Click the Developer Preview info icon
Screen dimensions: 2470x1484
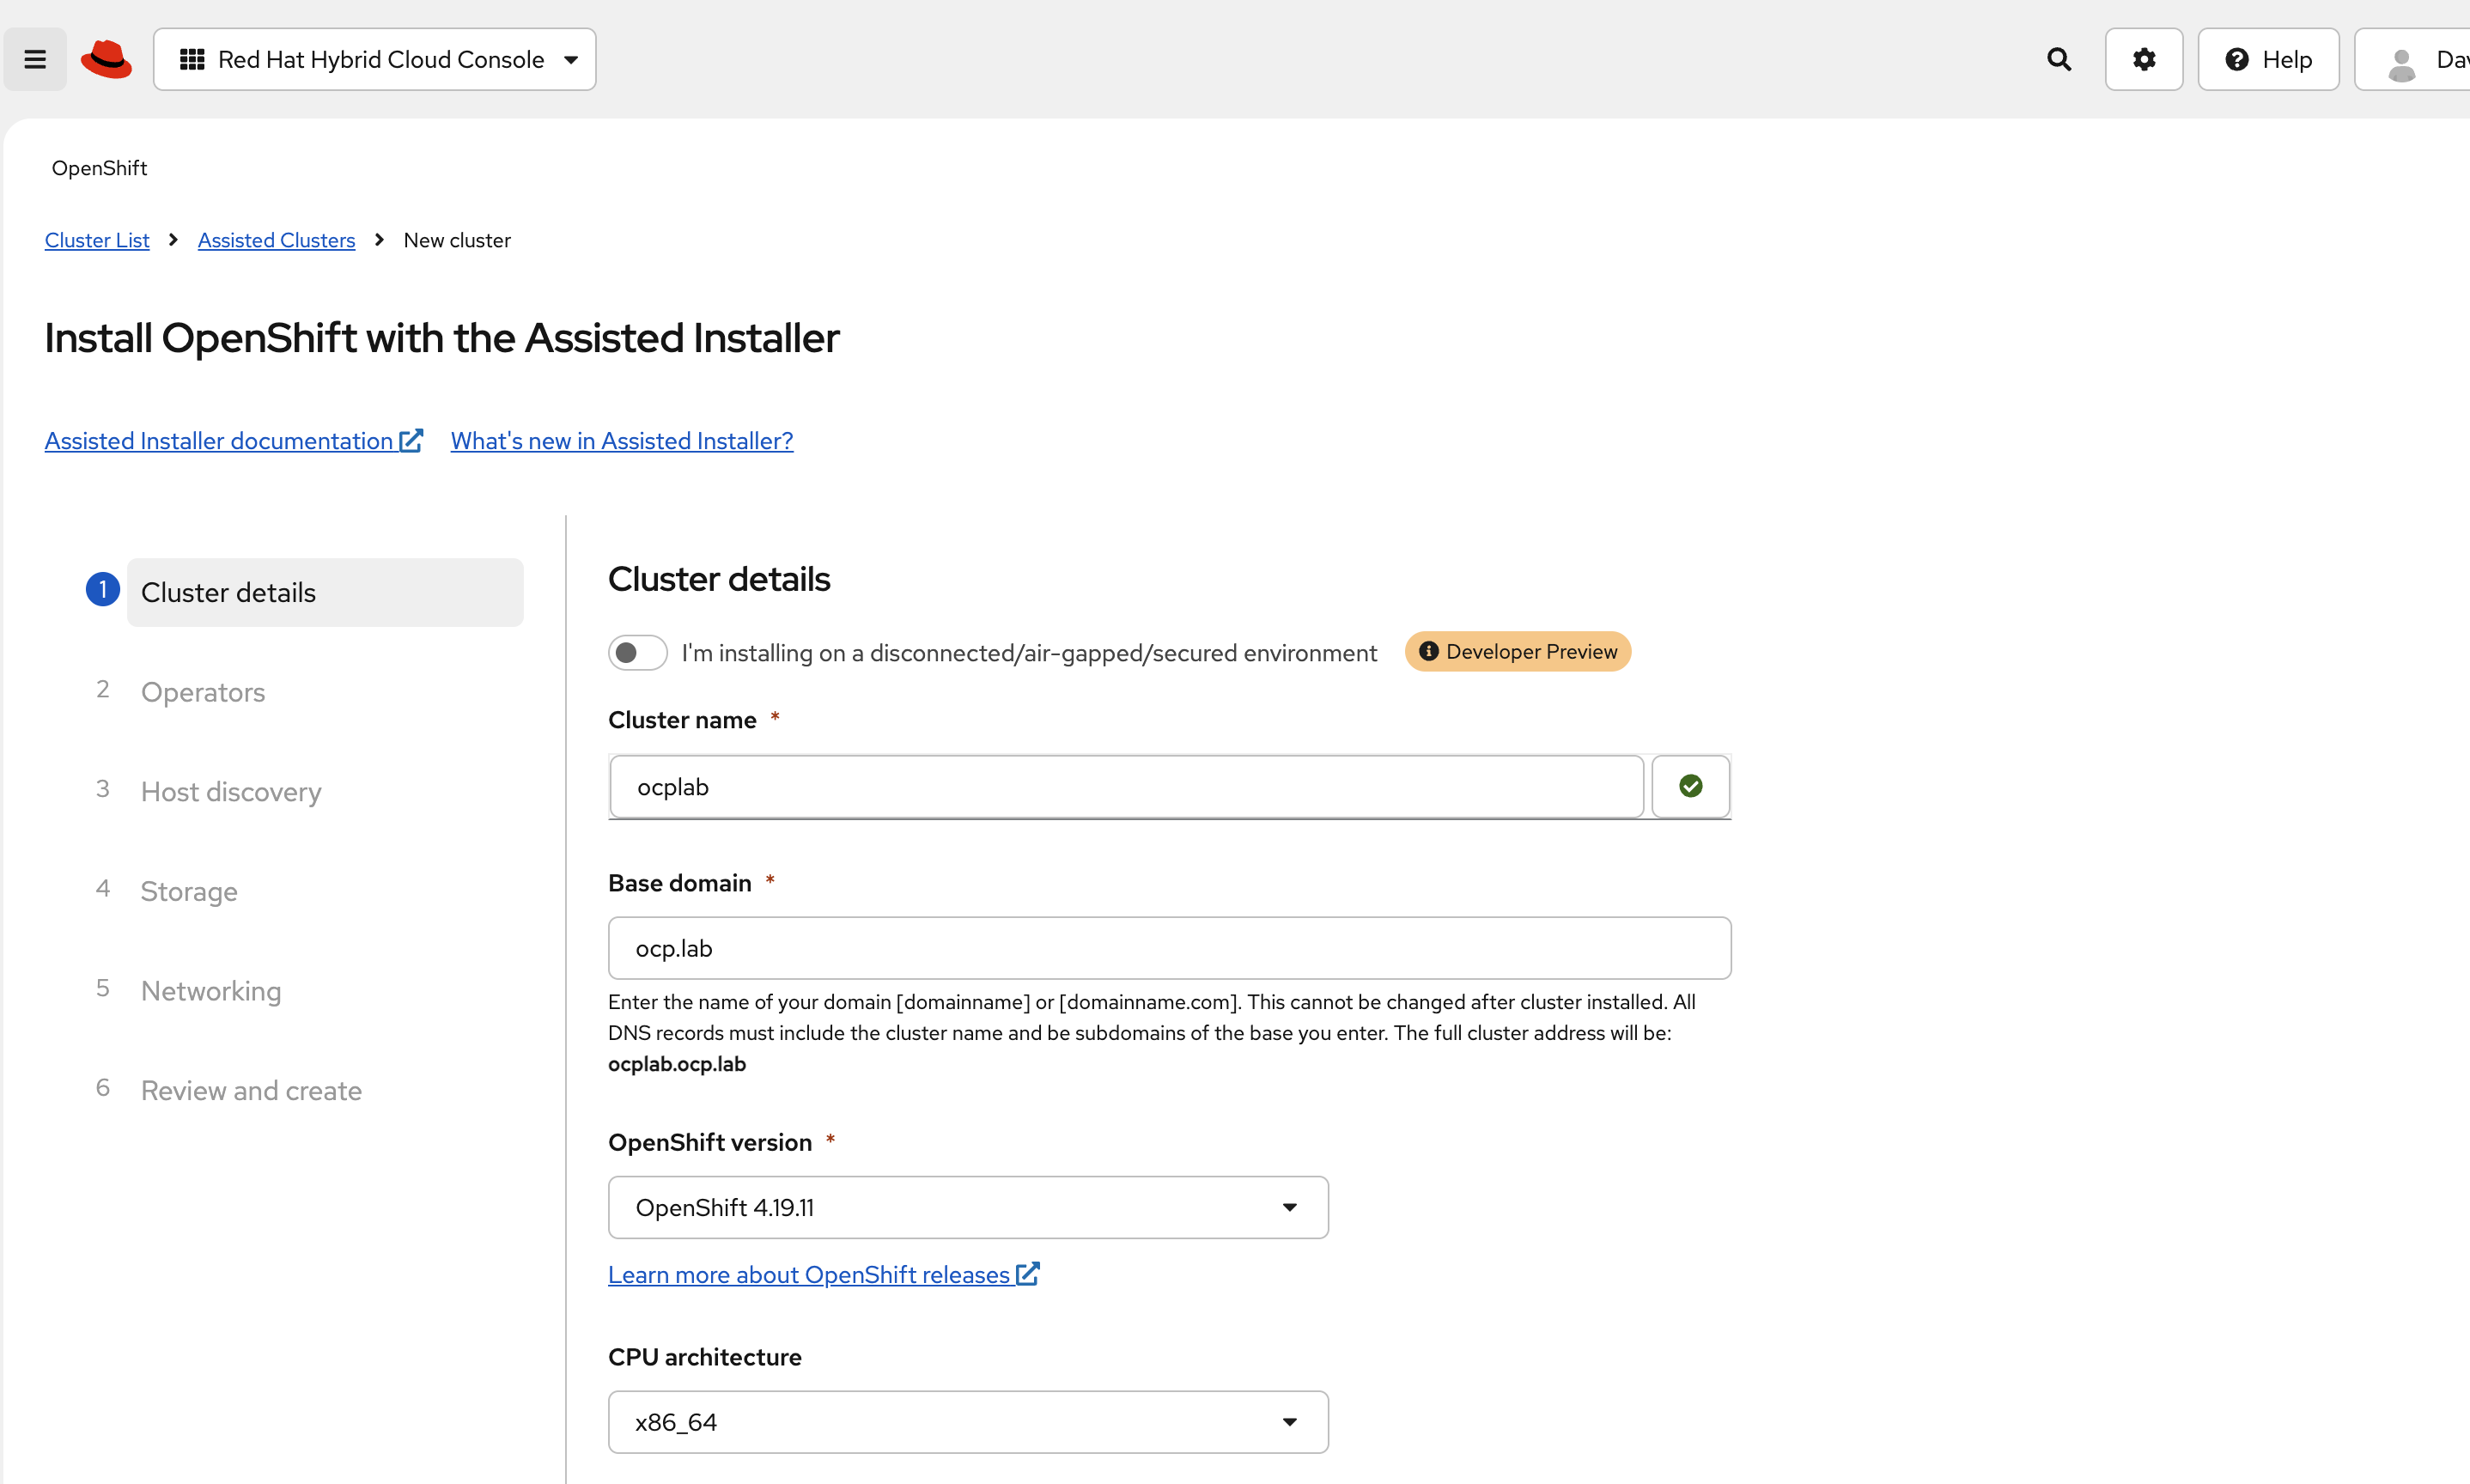1429,651
